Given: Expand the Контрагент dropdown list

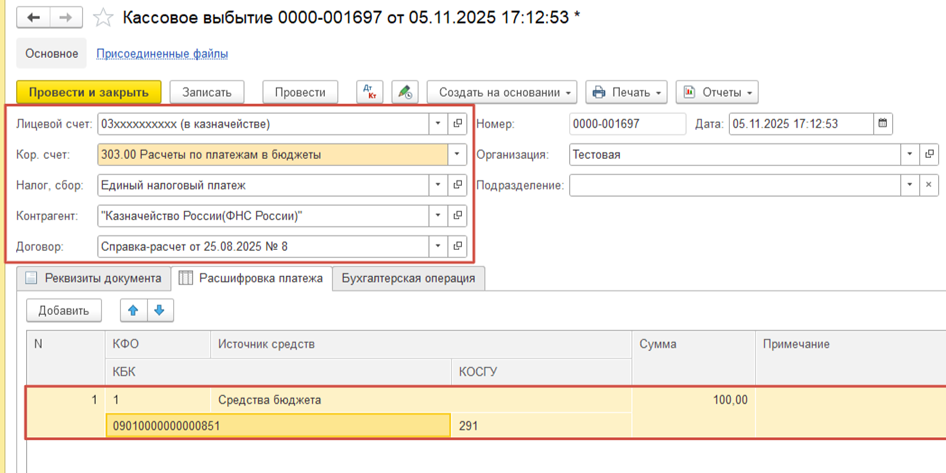Looking at the screenshot, I should [x=438, y=215].
